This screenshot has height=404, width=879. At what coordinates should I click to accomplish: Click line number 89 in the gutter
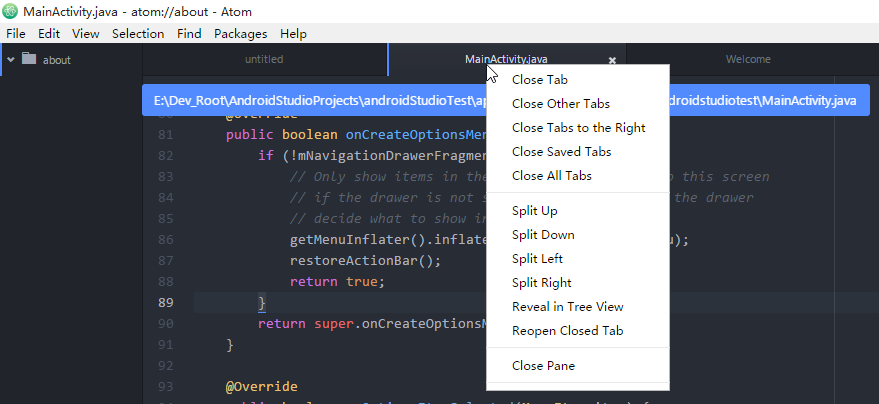[x=166, y=302]
